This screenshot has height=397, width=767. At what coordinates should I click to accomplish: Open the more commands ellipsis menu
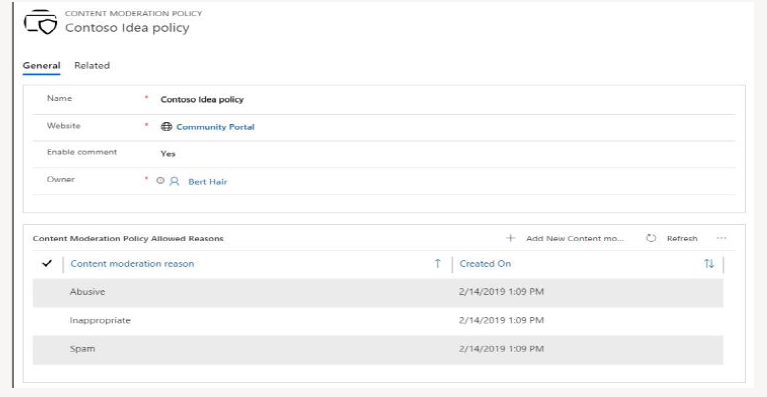721,238
